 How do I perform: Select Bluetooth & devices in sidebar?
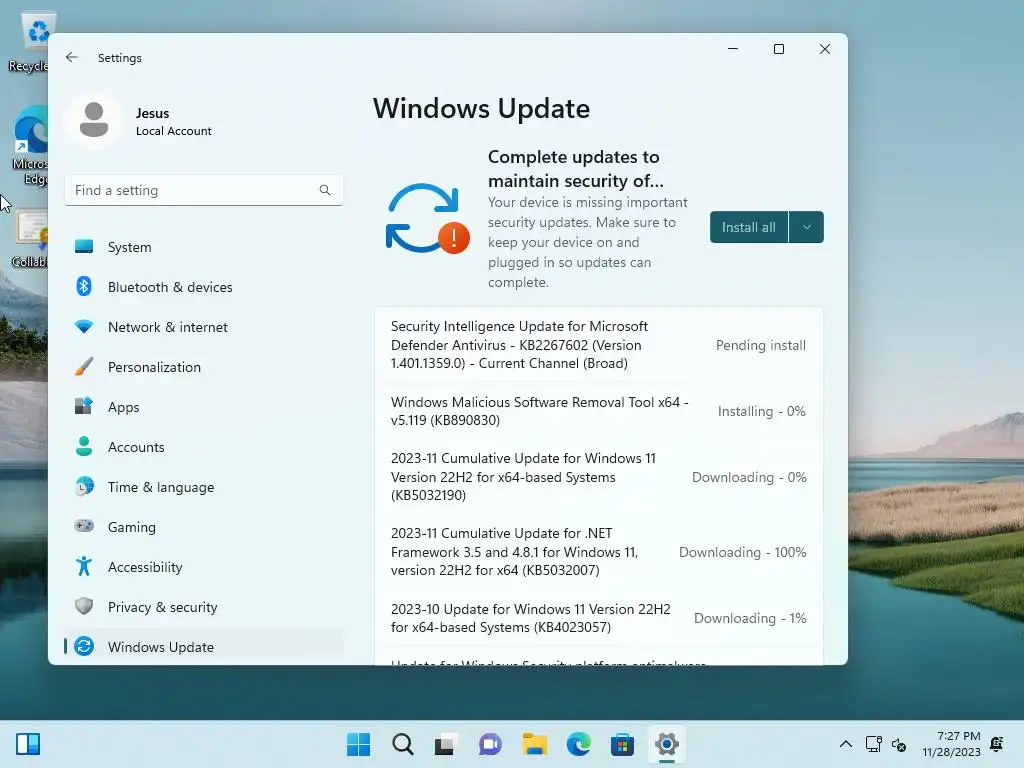204,287
